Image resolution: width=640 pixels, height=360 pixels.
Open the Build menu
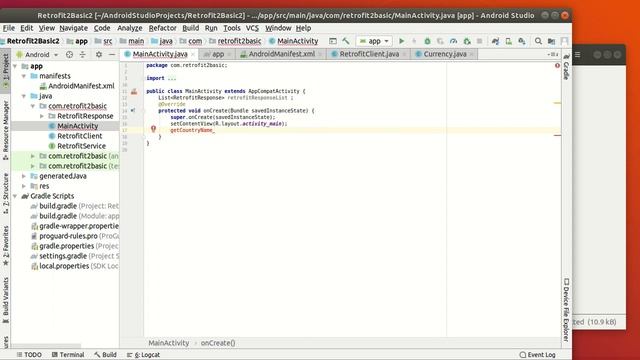tap(190, 28)
